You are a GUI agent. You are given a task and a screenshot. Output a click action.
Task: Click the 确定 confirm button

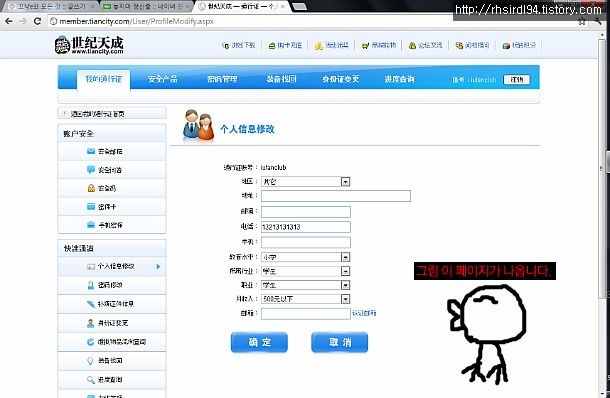click(x=259, y=342)
